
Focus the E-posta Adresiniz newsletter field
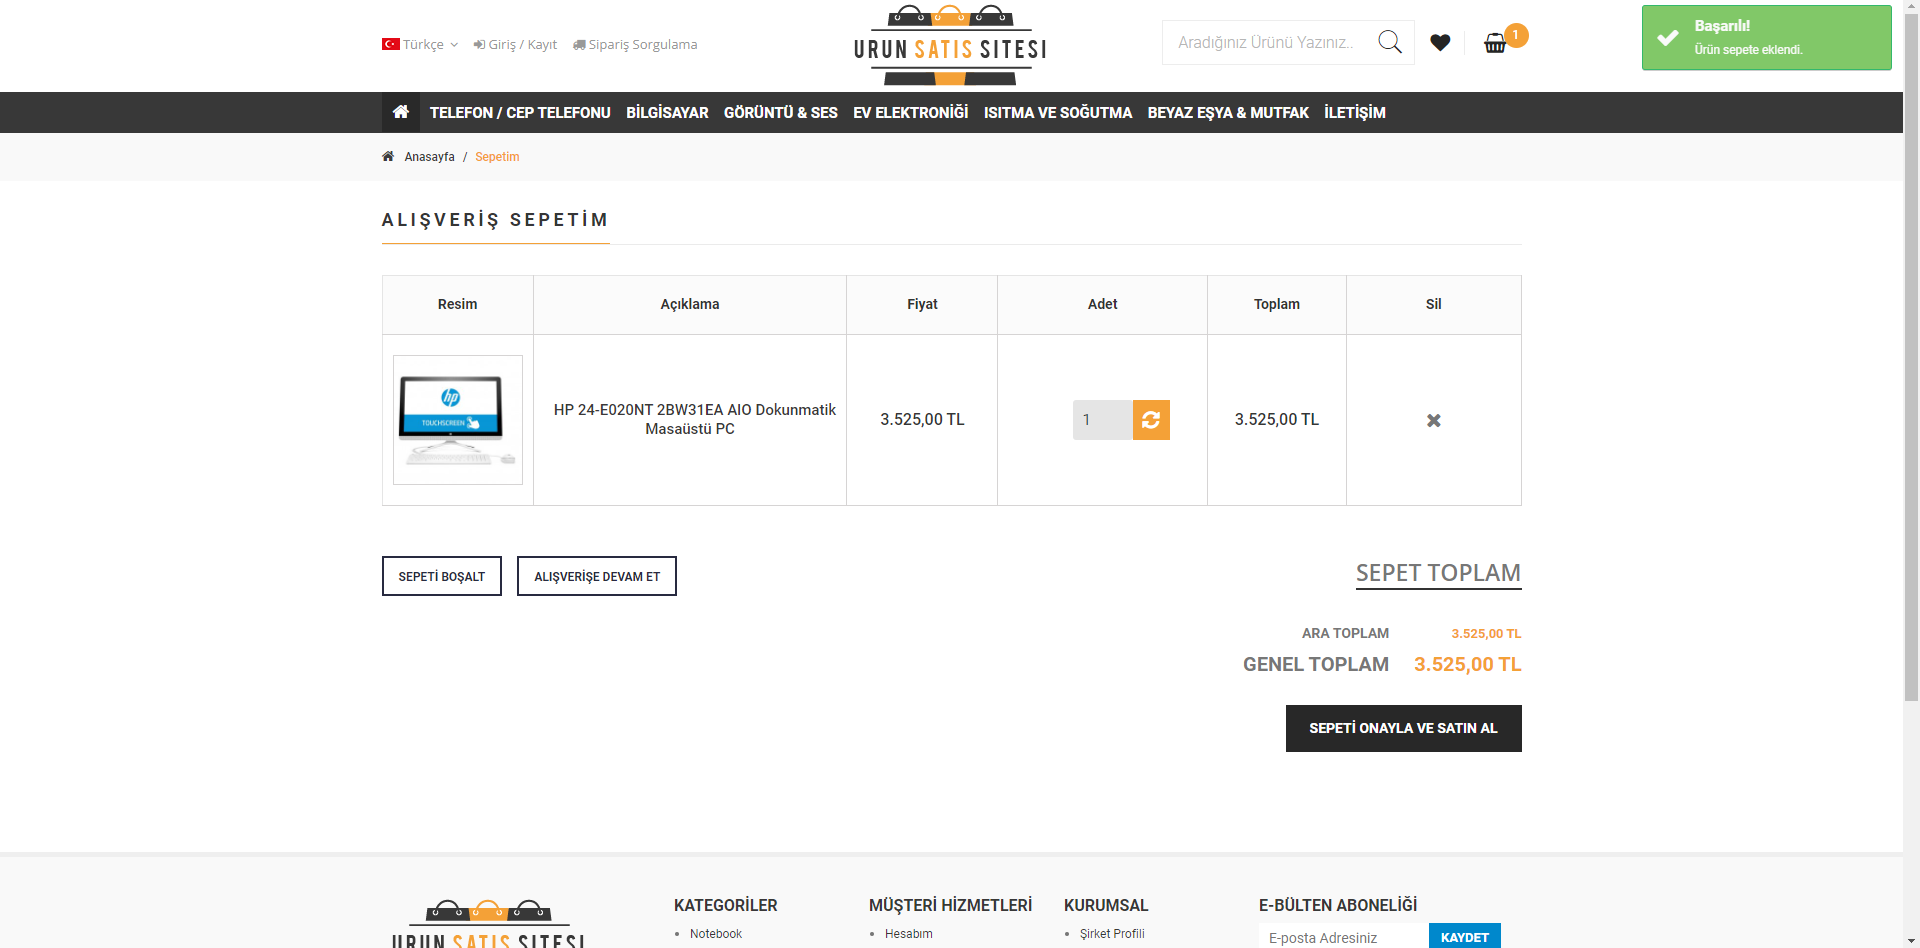click(x=1344, y=937)
